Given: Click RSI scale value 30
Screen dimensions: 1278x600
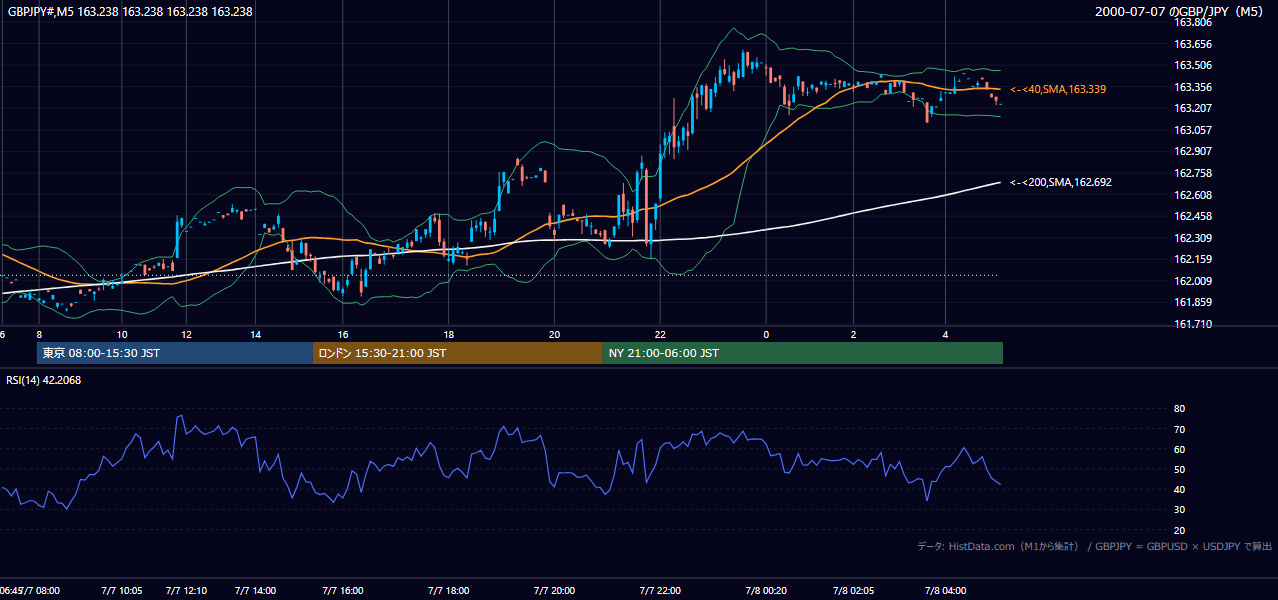Looking at the screenshot, I should 1180,510.
